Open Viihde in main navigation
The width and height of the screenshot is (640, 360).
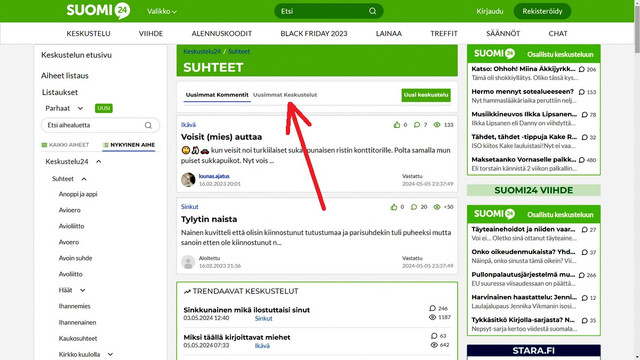pyautogui.click(x=151, y=33)
